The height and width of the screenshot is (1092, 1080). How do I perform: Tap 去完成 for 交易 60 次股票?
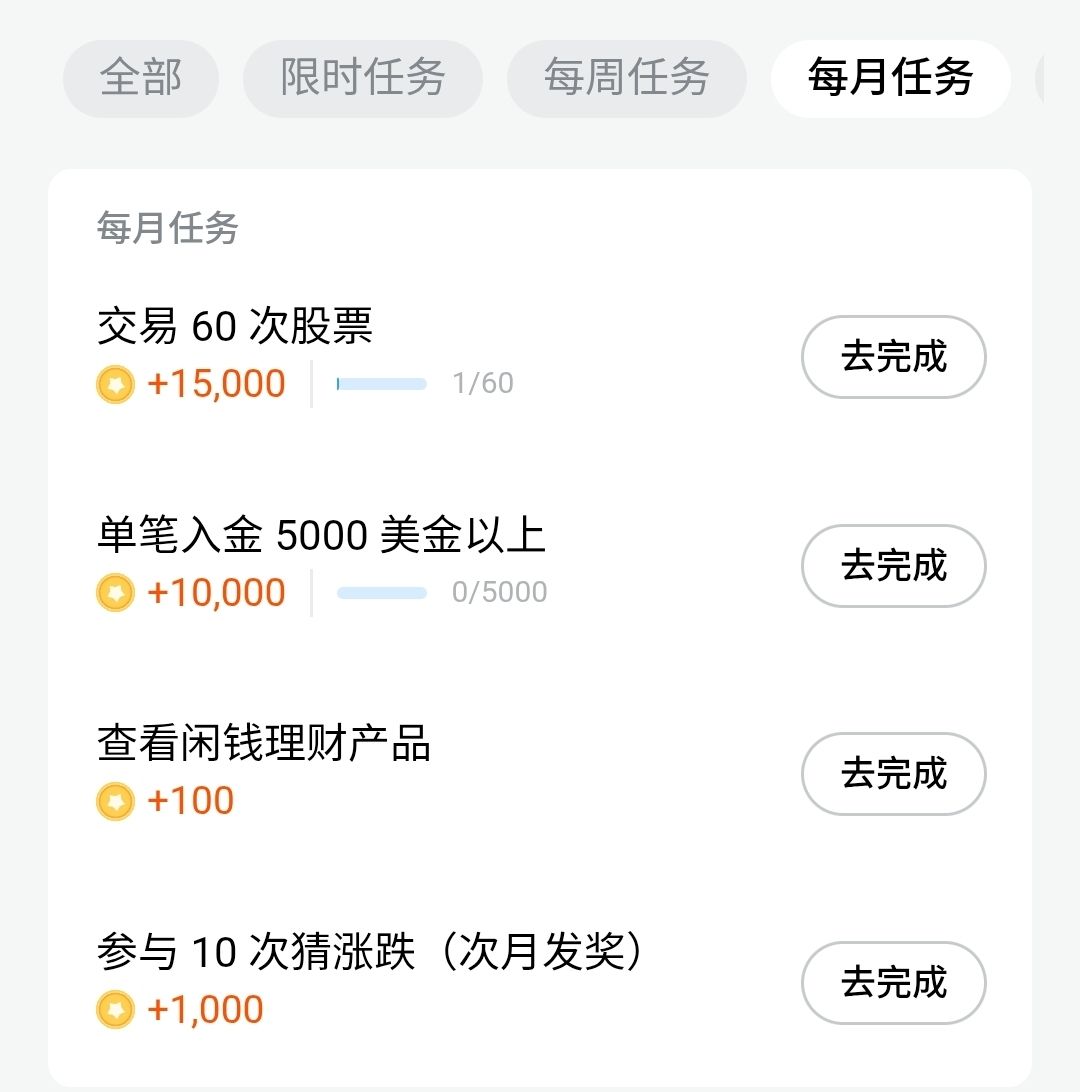(x=893, y=357)
